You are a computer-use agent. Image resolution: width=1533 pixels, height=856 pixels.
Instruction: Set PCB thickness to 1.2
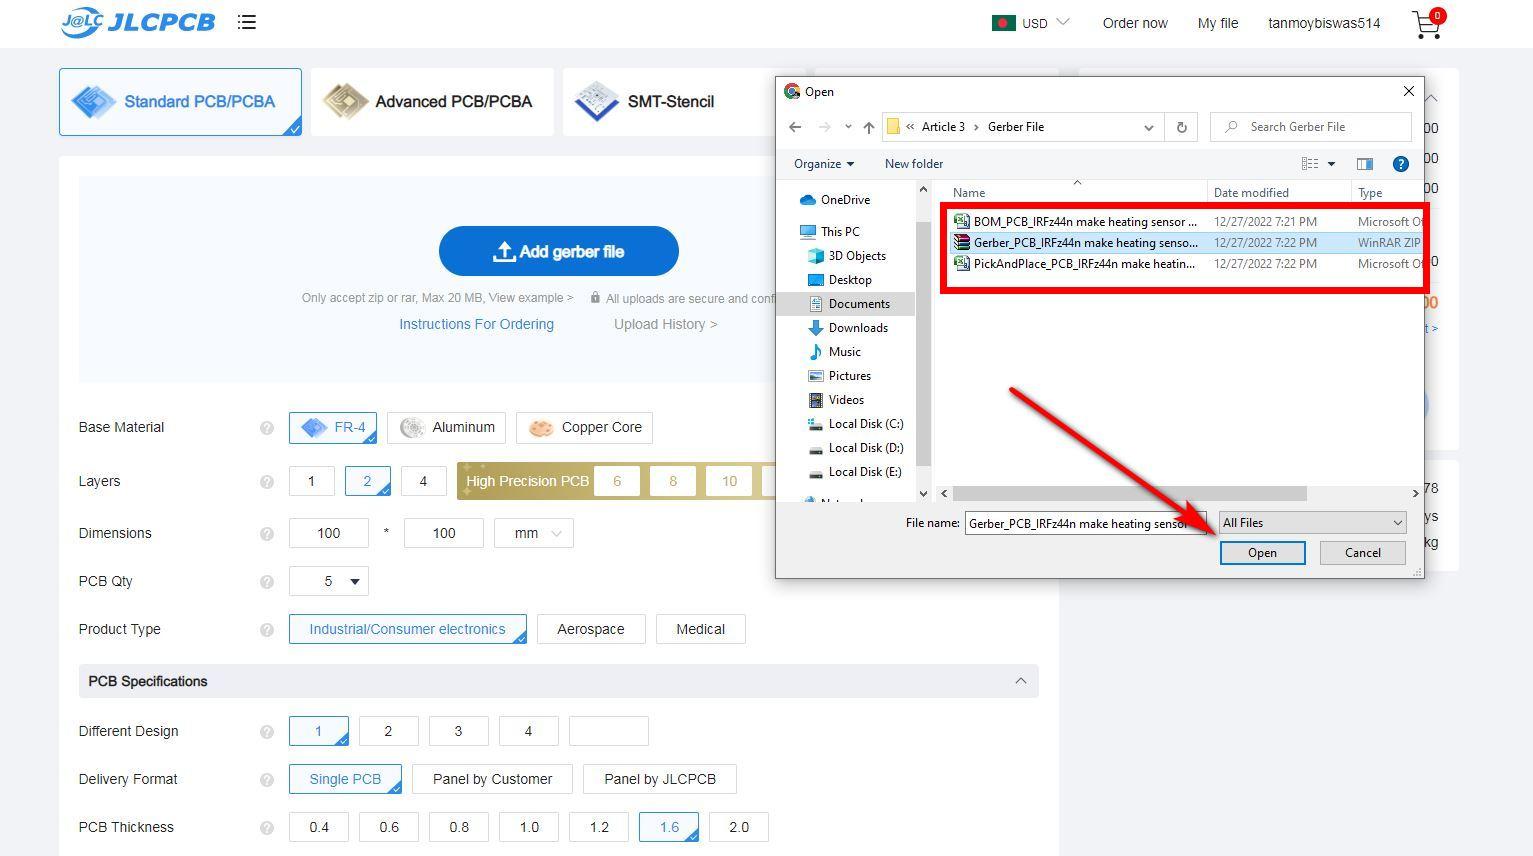(x=599, y=827)
